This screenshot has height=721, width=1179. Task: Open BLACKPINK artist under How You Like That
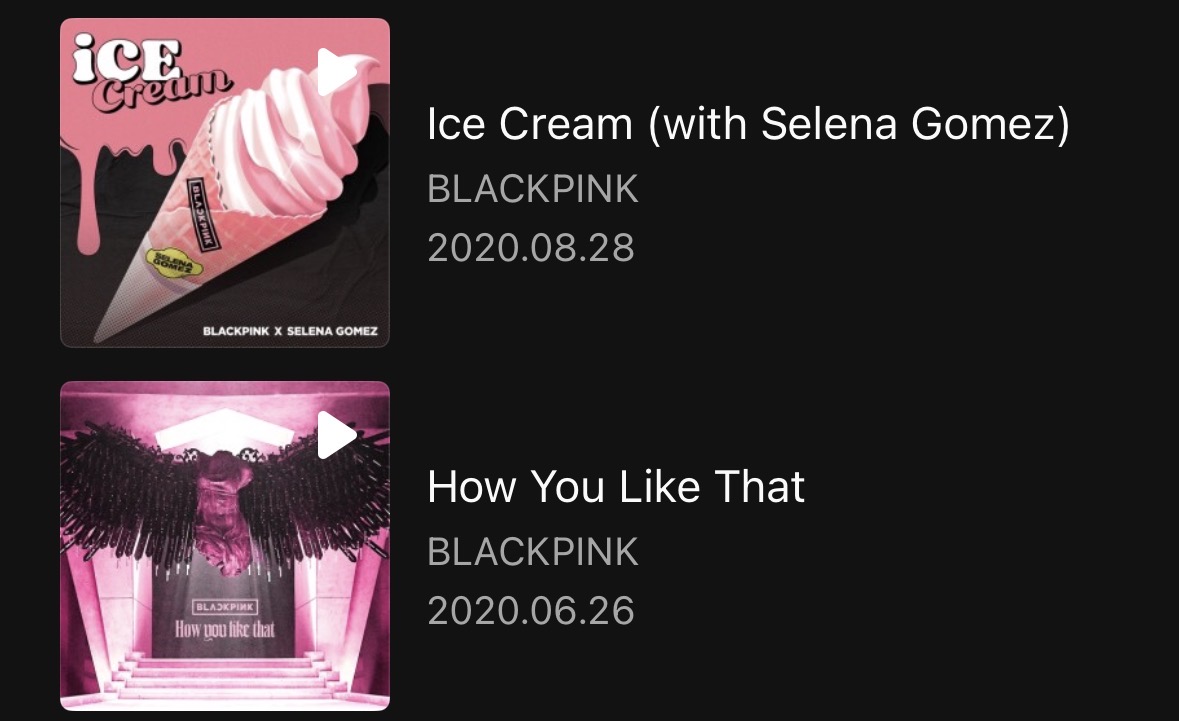pos(532,552)
